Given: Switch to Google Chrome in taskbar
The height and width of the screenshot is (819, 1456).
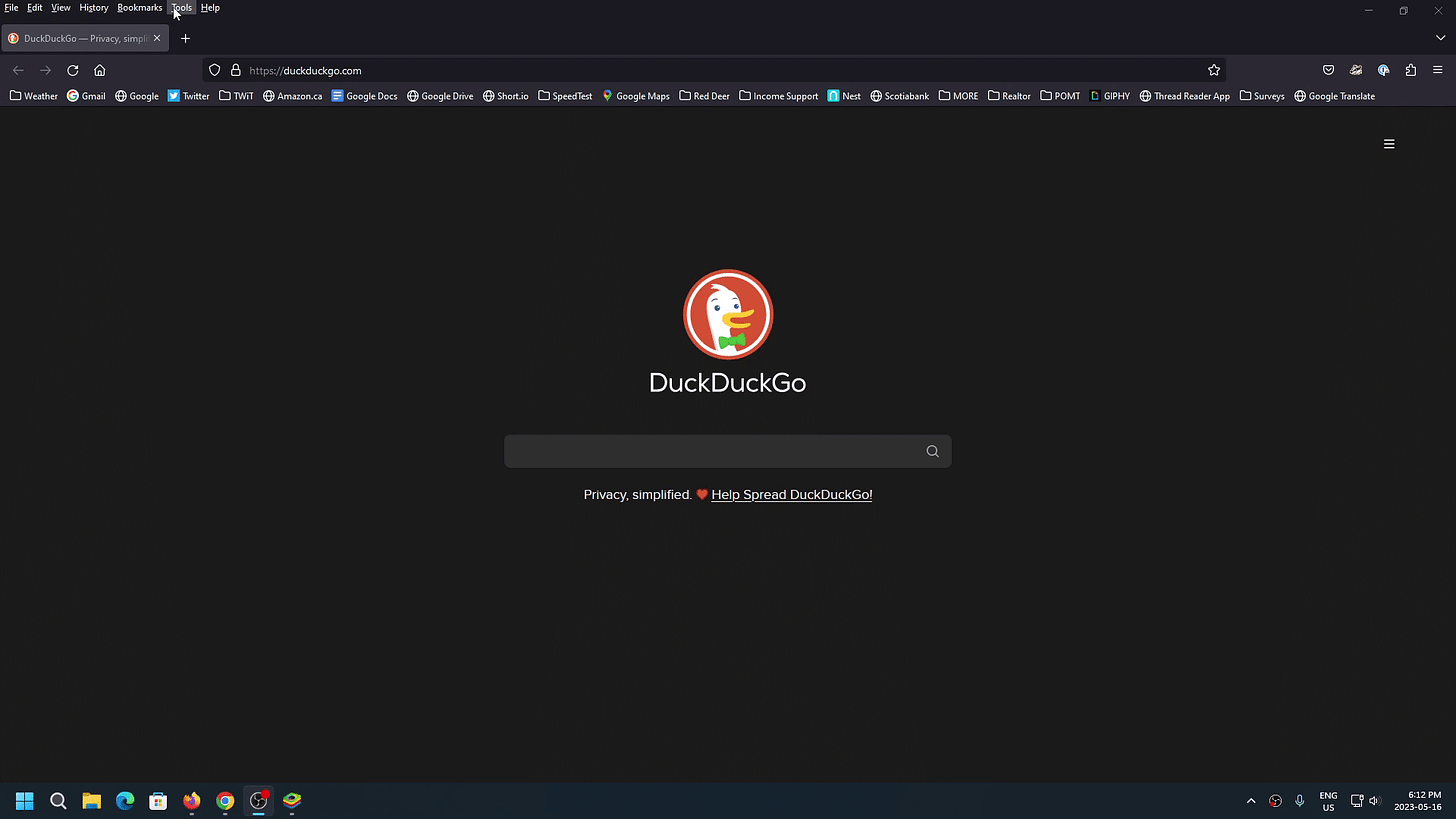Looking at the screenshot, I should tap(225, 800).
